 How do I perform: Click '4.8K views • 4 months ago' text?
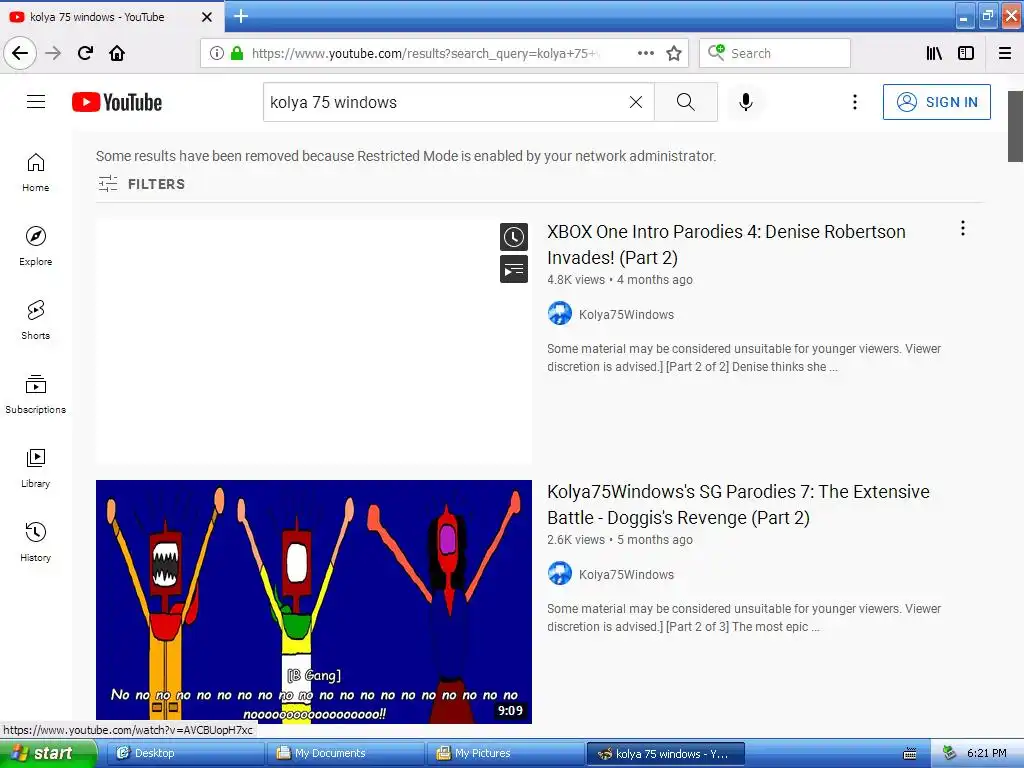point(620,280)
